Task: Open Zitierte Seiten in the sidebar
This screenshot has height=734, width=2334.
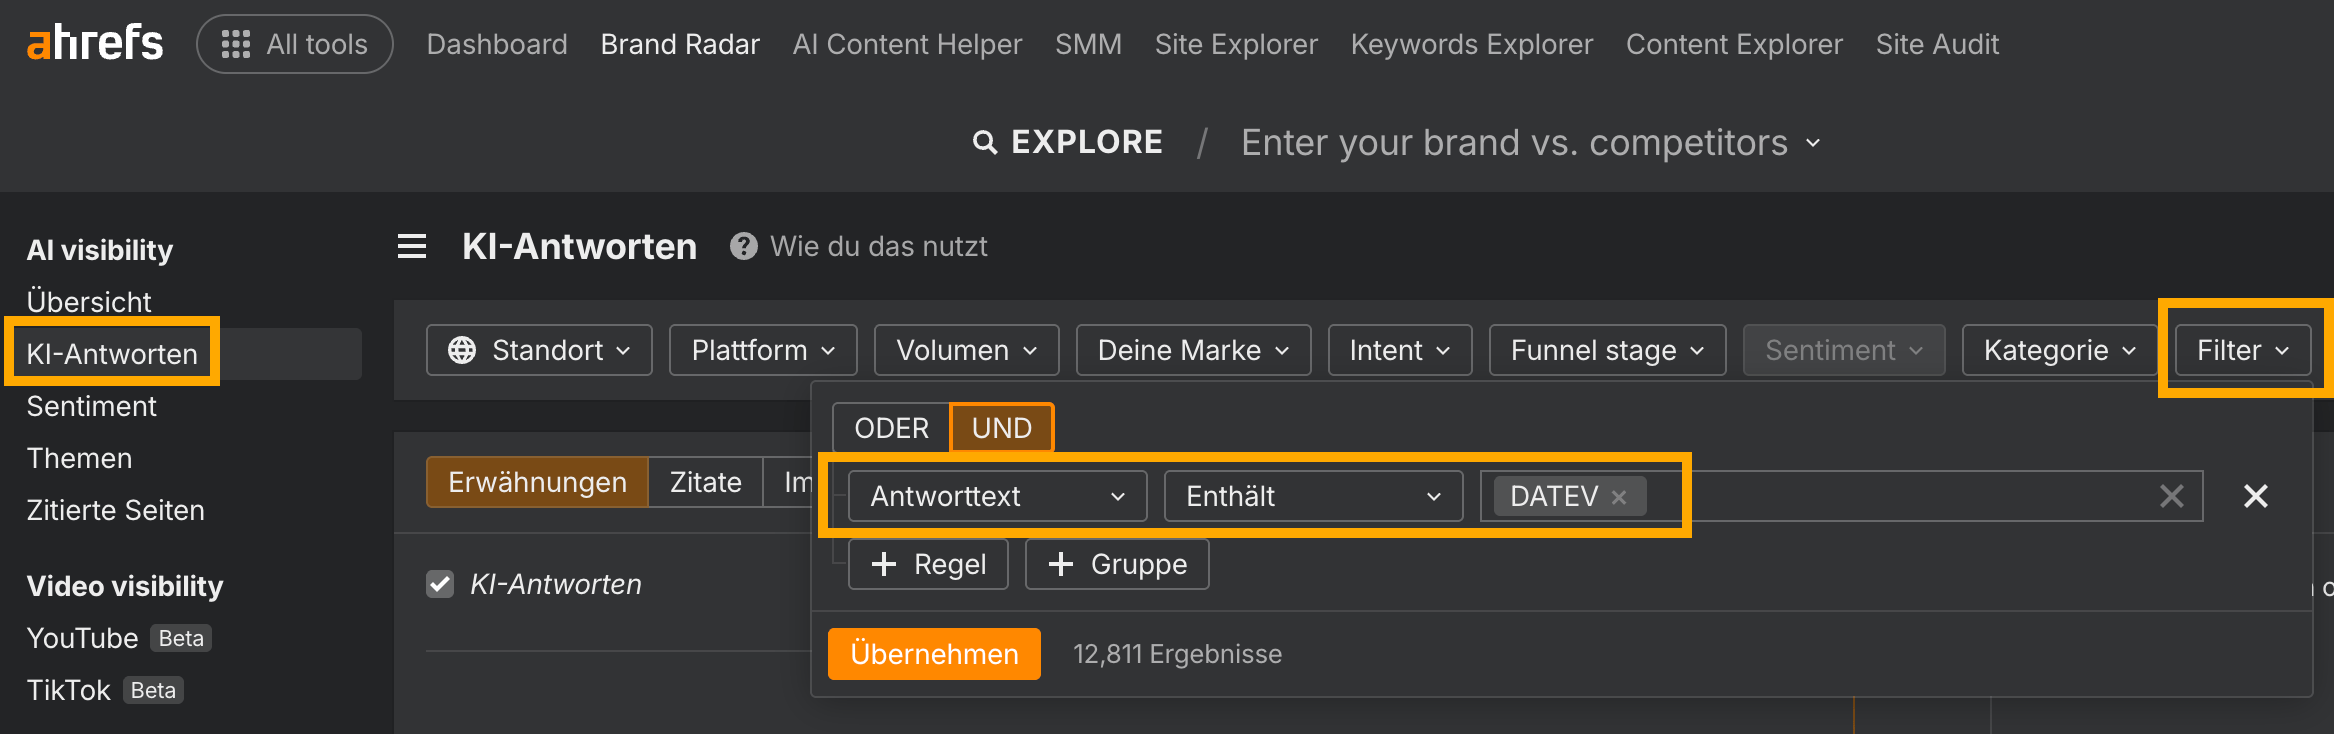Action: click(115, 510)
